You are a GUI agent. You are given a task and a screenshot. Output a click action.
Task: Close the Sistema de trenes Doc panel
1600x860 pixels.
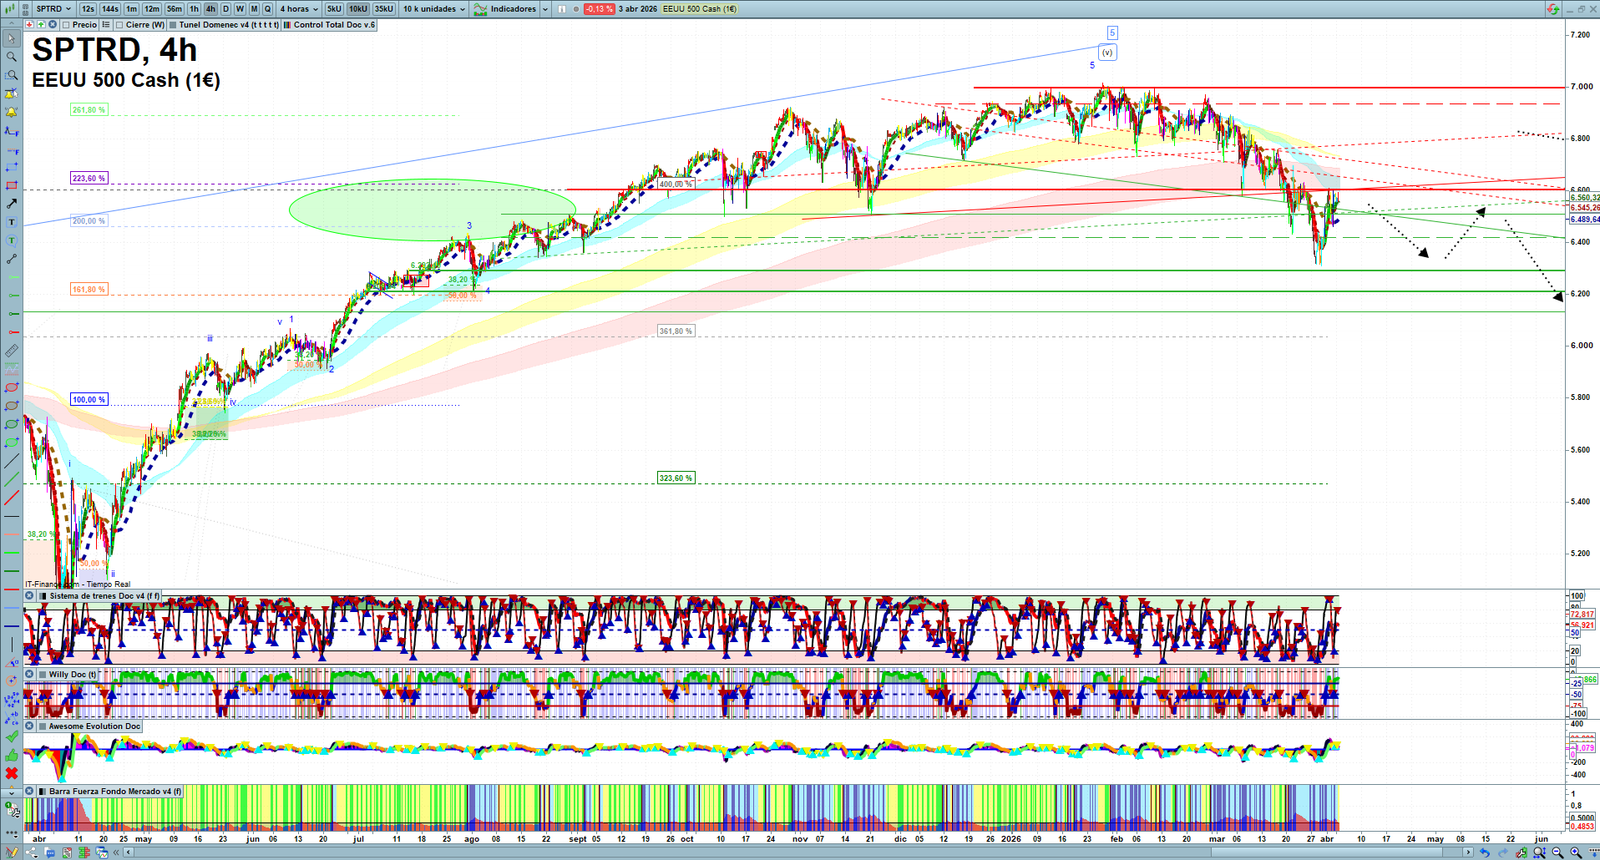tap(30, 596)
